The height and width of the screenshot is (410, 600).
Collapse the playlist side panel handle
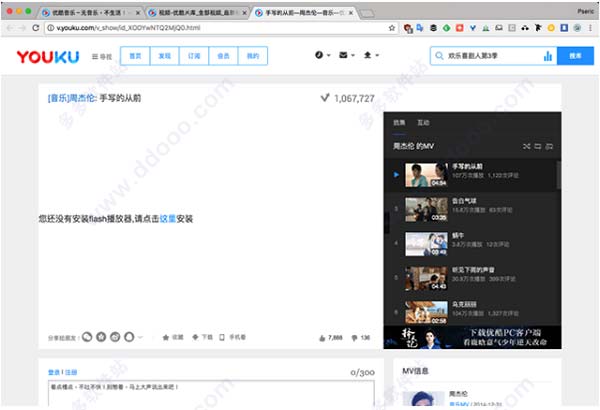coord(386,222)
